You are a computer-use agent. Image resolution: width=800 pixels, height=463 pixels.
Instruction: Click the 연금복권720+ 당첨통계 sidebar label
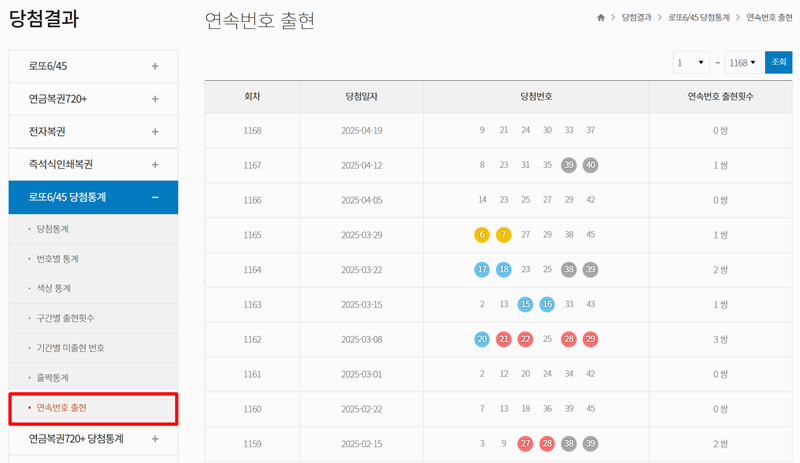76,438
